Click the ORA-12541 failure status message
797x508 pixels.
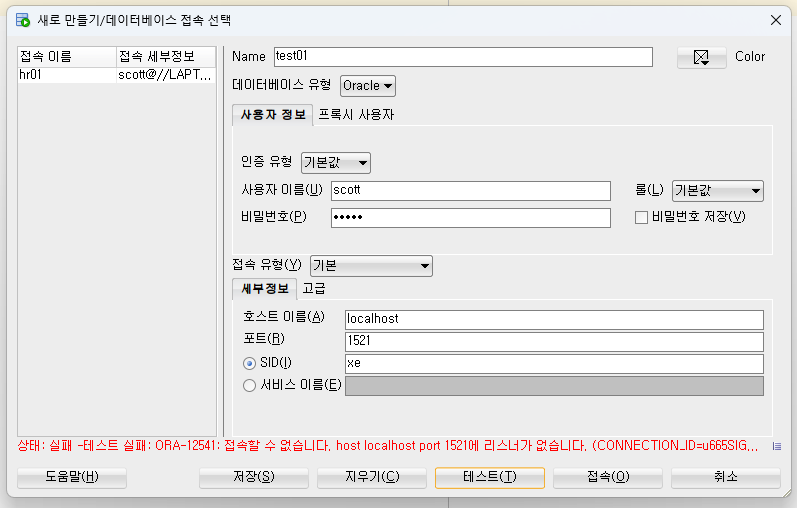[388, 446]
